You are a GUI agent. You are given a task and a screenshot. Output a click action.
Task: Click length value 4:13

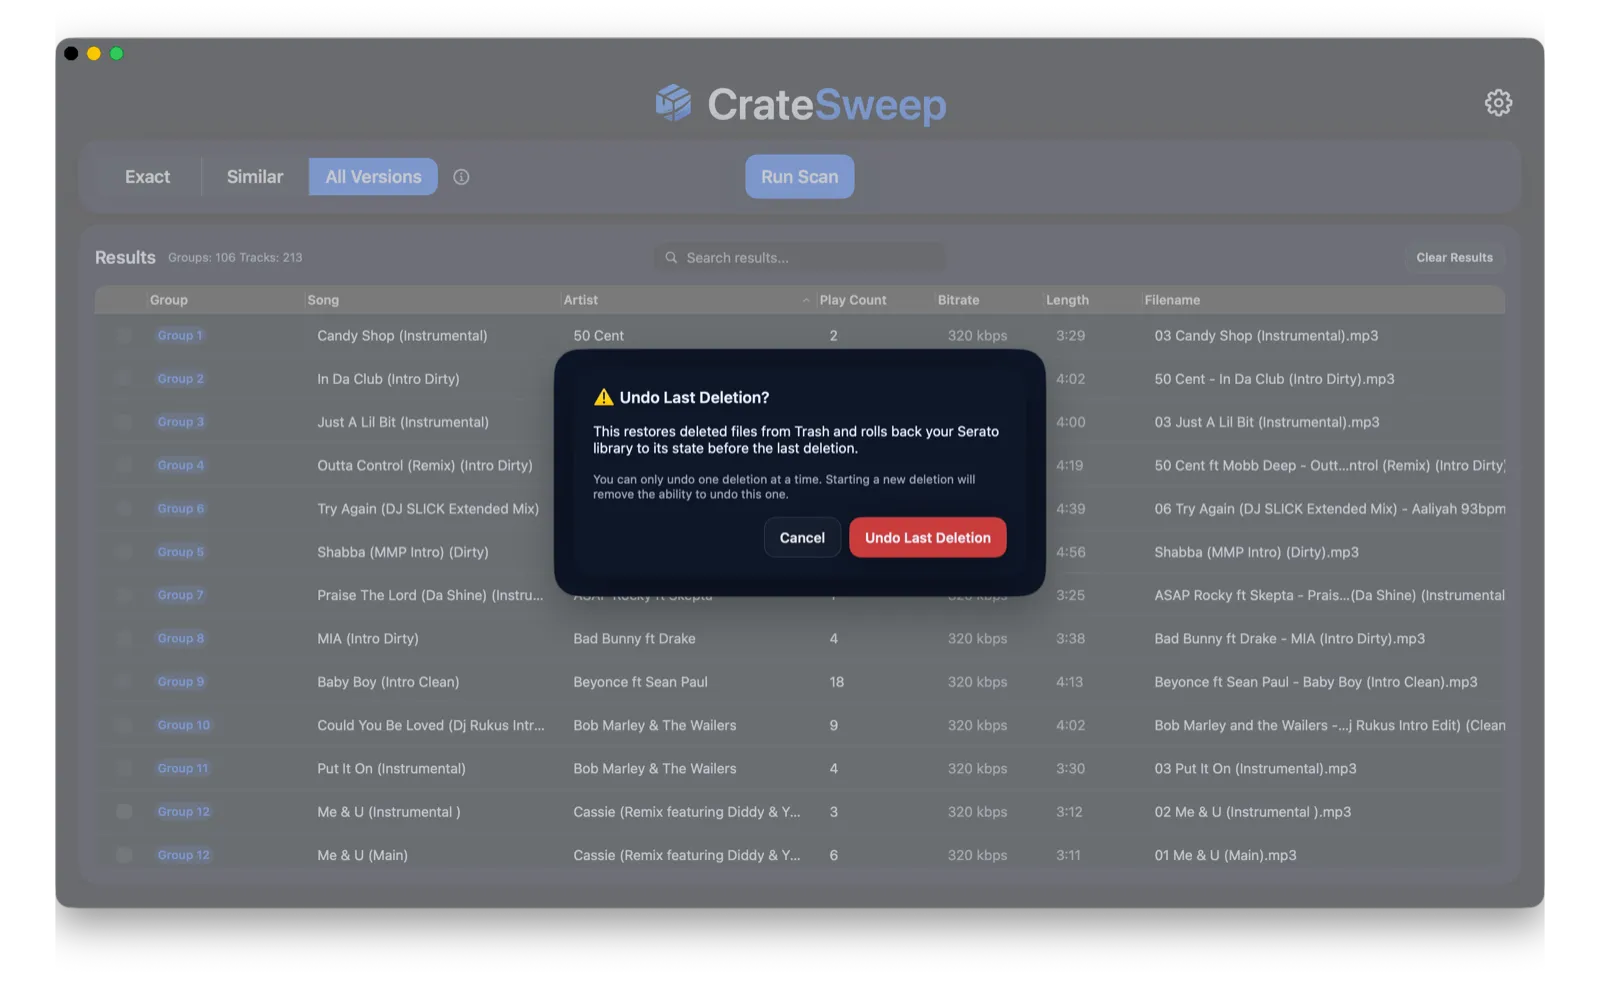pyautogui.click(x=1069, y=682)
